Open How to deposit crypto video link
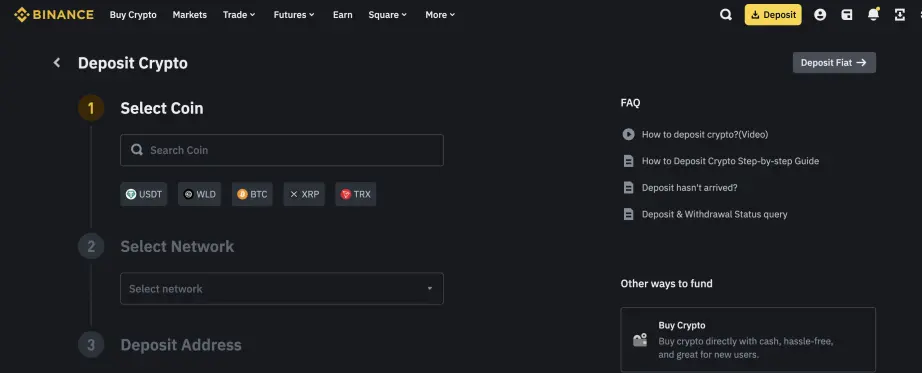The image size is (922, 373). click(x=704, y=134)
